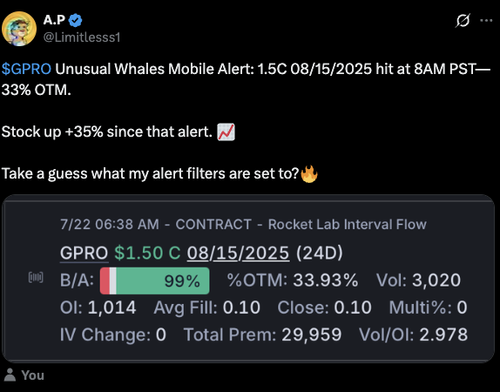Click the person icon beside You
Viewport: 500px width, 392px height.
[x=10, y=375]
